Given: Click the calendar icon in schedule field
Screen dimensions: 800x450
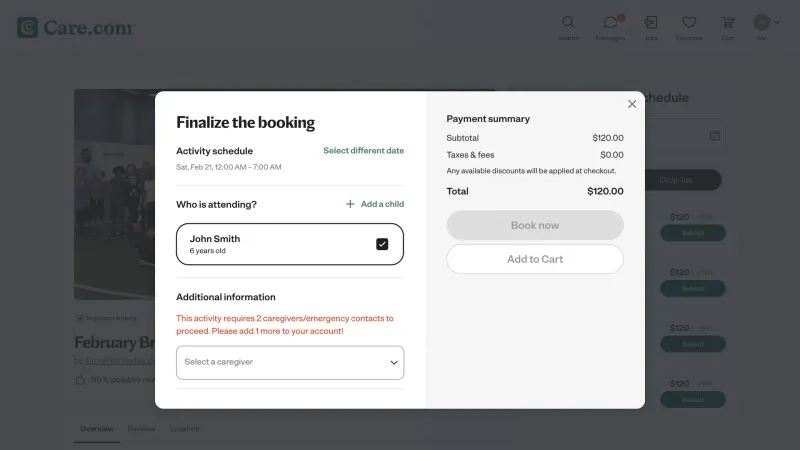Looking at the screenshot, I should coord(715,136).
